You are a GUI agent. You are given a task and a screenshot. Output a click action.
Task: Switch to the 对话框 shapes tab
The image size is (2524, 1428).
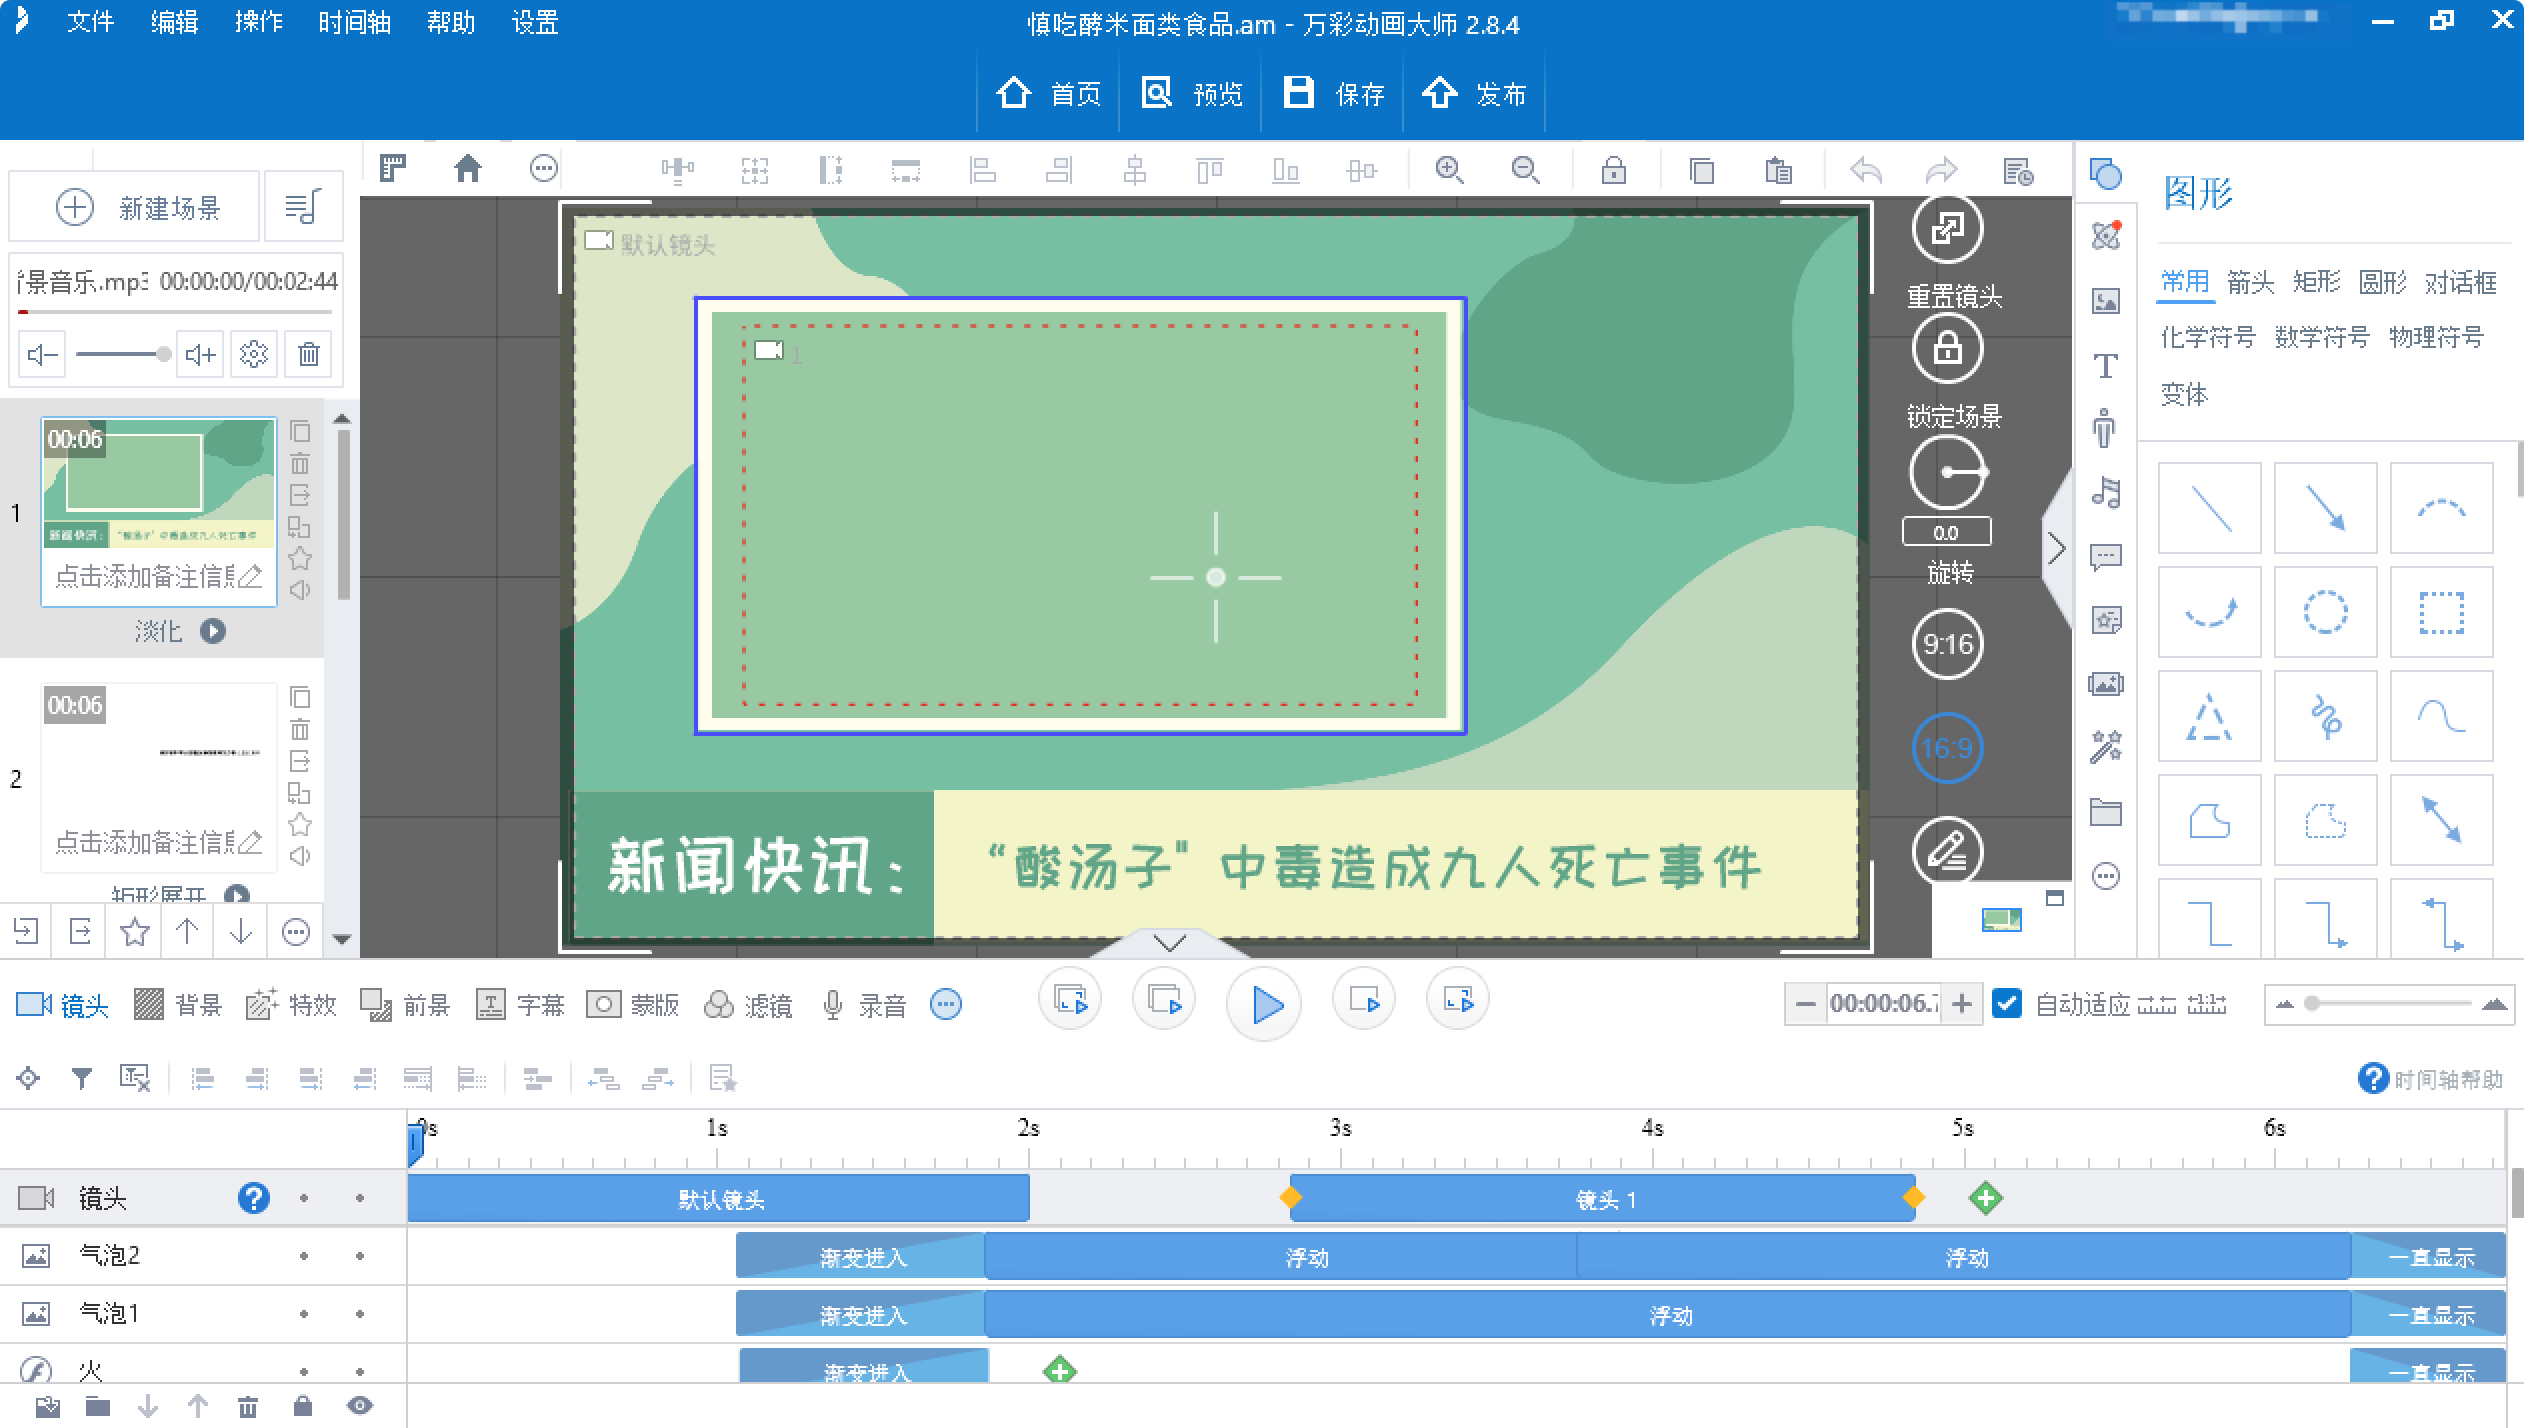tap(2461, 283)
